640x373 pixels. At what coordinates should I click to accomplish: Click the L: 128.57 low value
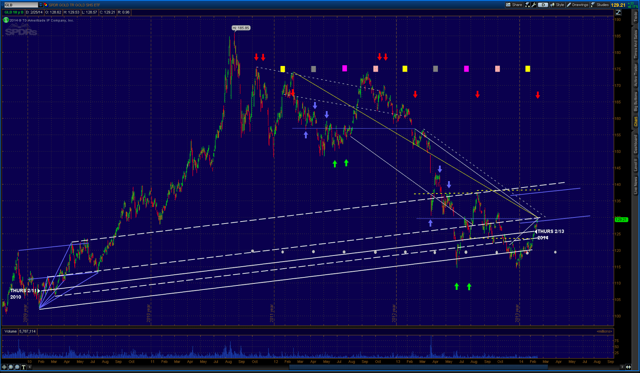point(90,12)
